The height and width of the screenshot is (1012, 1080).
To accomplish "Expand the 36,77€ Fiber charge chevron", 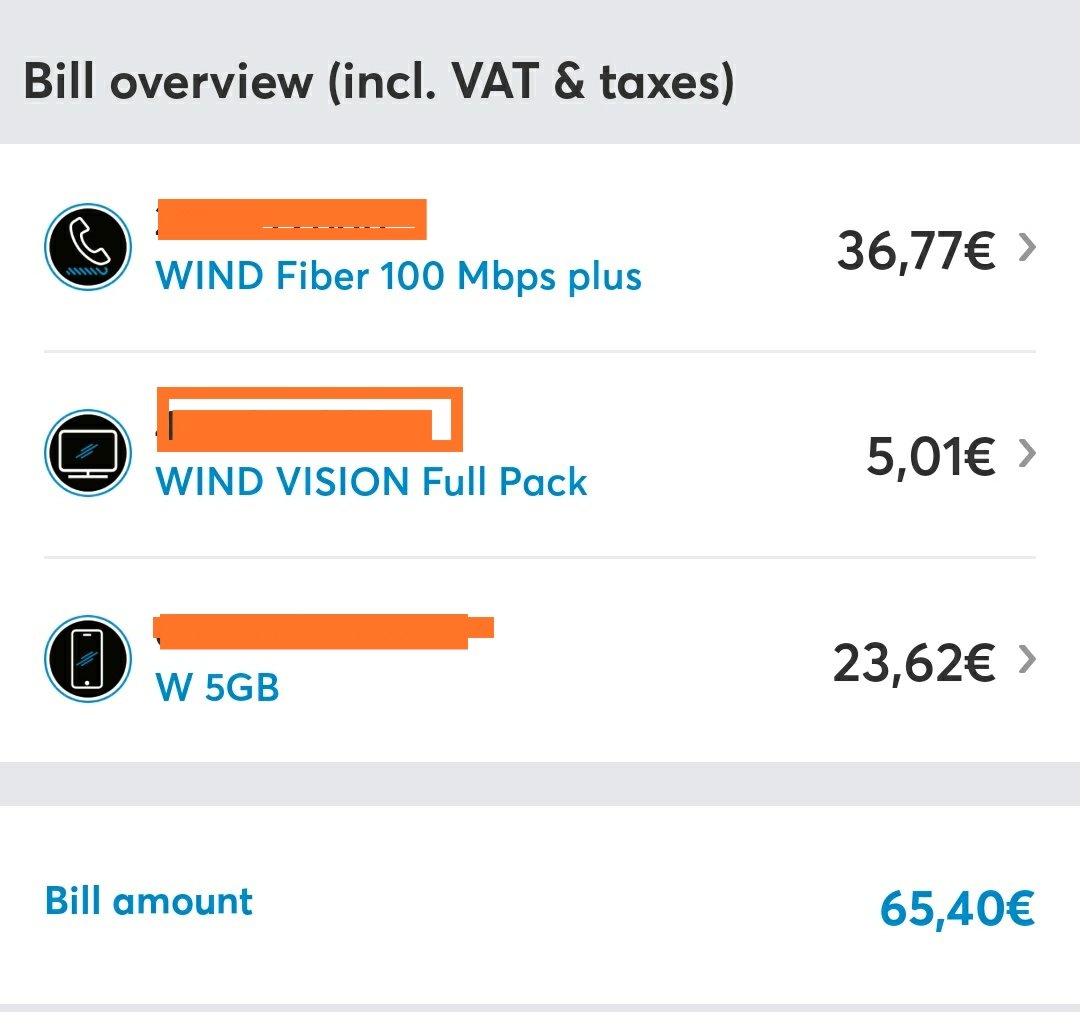I will pos(1027,247).
